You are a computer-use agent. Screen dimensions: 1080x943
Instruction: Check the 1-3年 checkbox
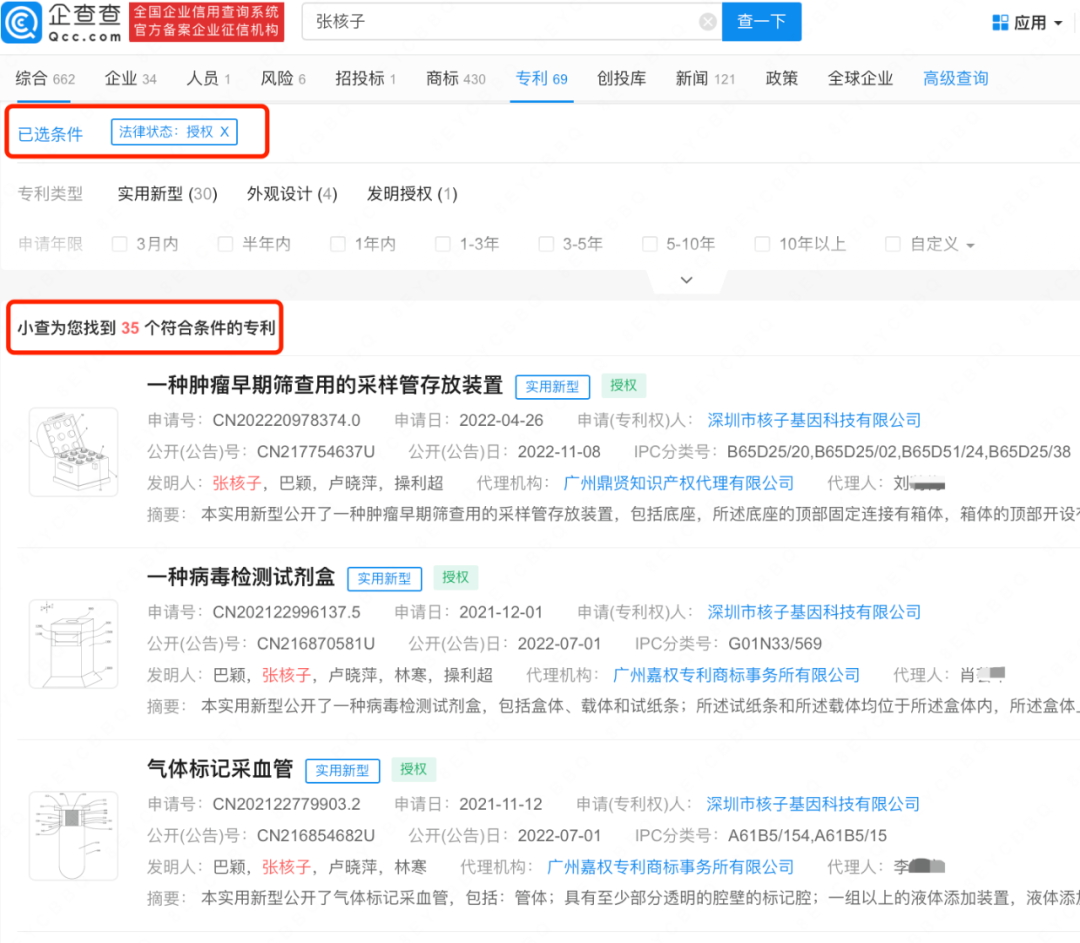point(443,244)
